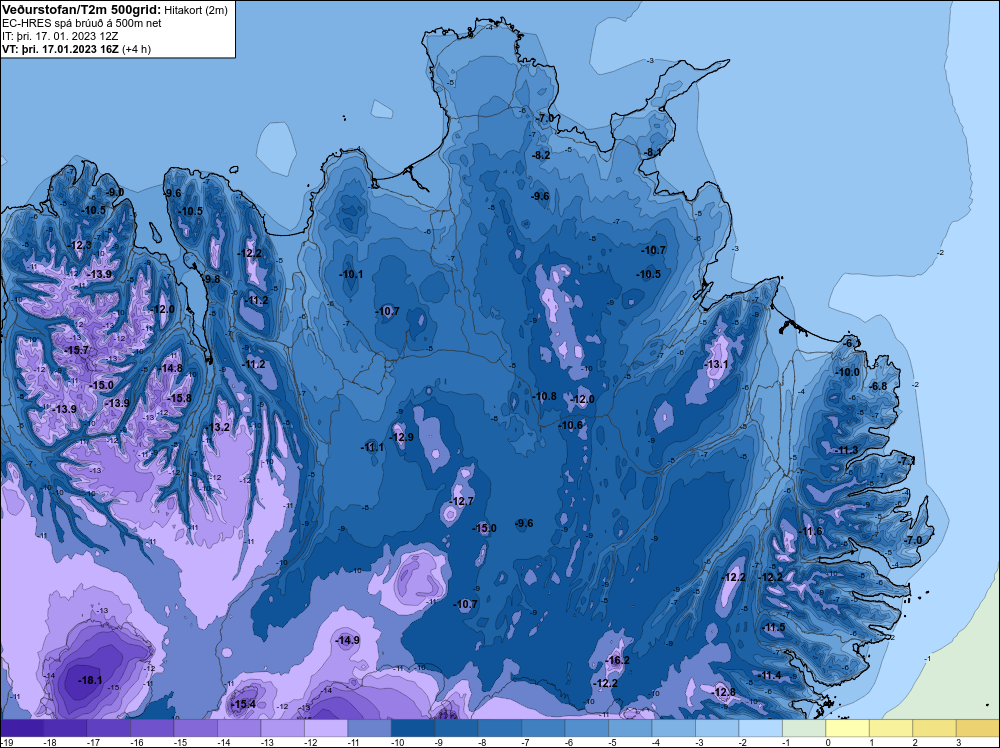Click the -9.0 temperature value
Viewport: 1000px width, 748px height.
pyautogui.click(x=115, y=193)
